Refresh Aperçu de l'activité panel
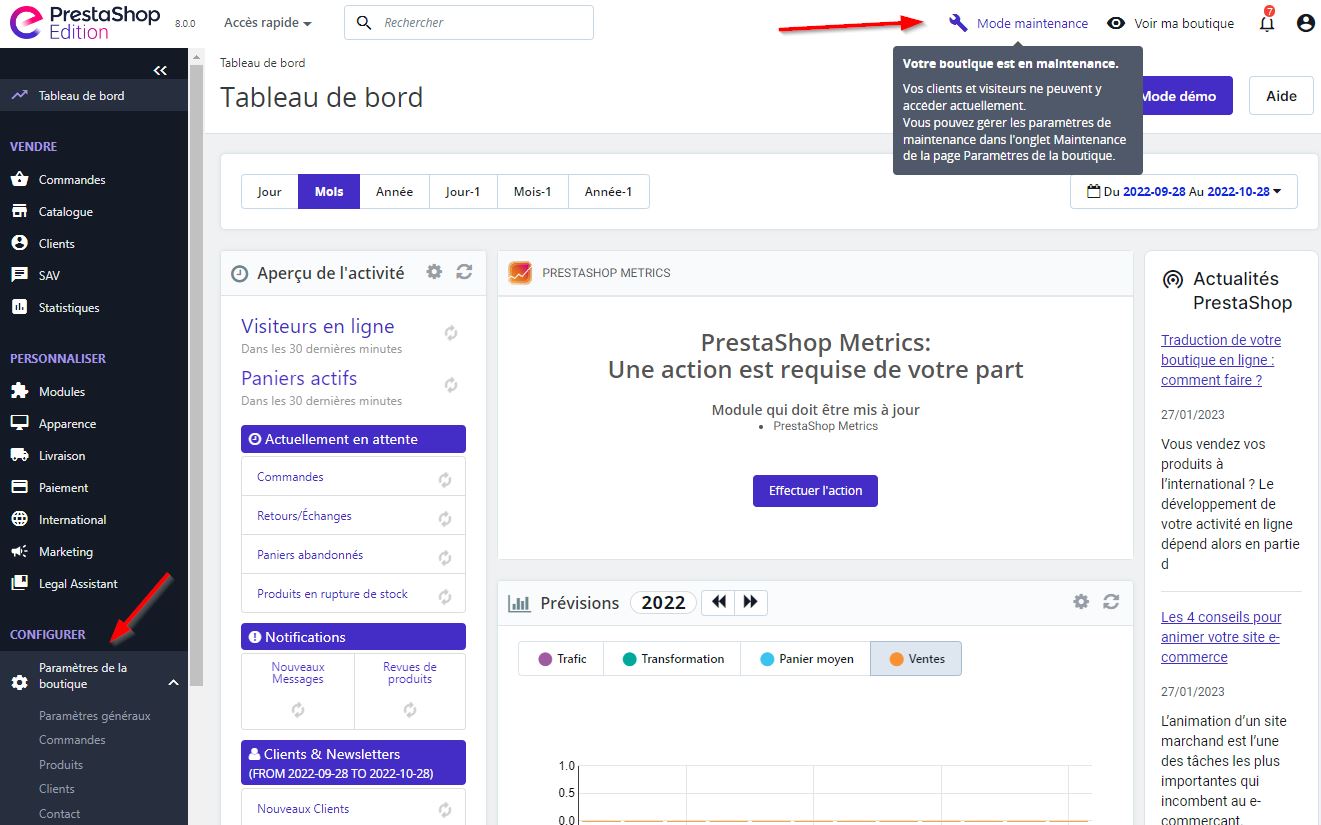1321x825 pixels. point(464,272)
